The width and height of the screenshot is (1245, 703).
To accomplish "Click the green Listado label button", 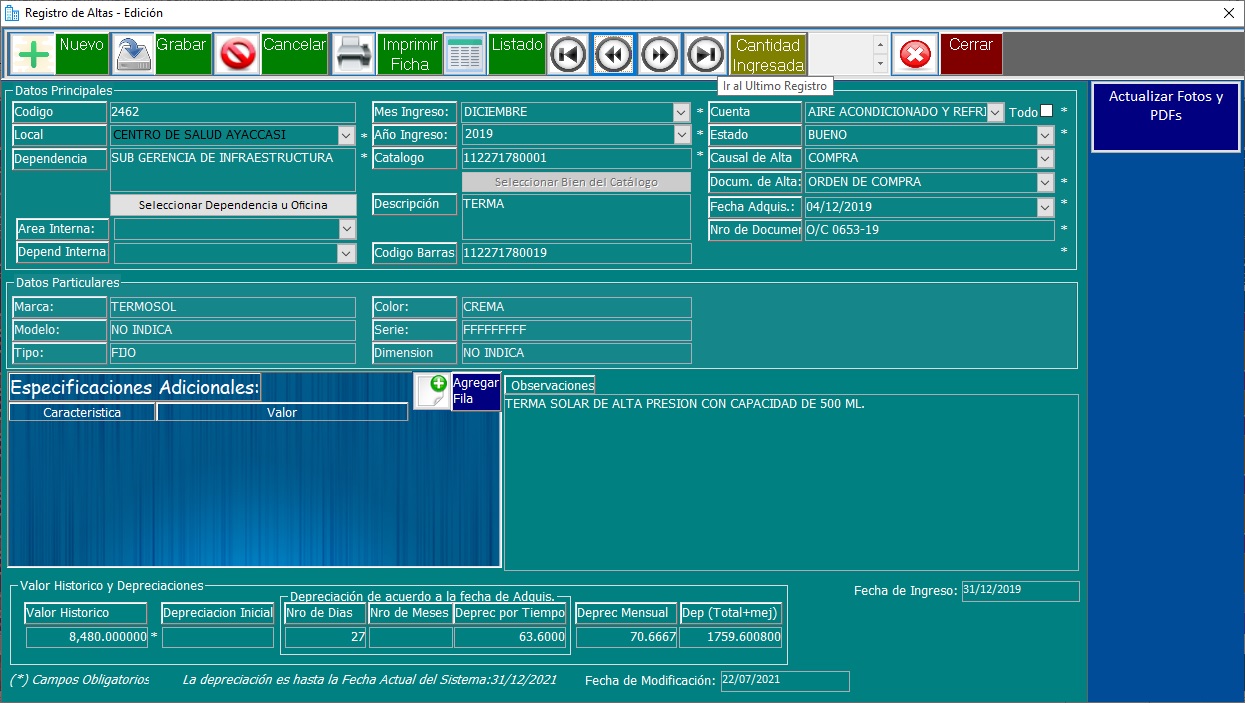I will click(517, 53).
